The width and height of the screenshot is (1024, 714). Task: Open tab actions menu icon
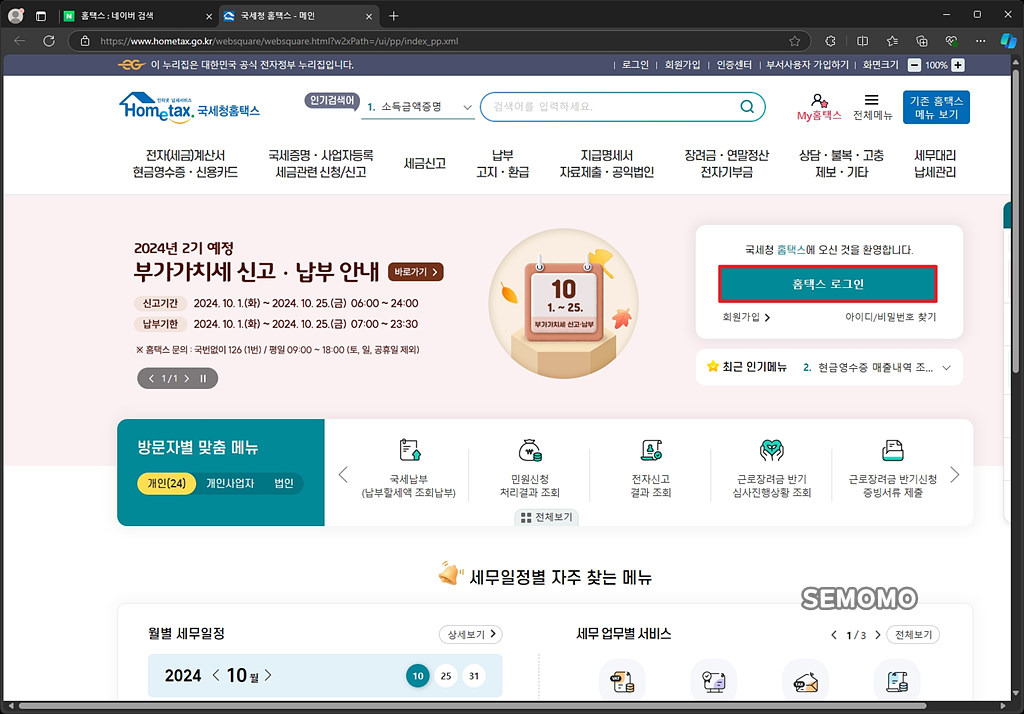point(40,16)
